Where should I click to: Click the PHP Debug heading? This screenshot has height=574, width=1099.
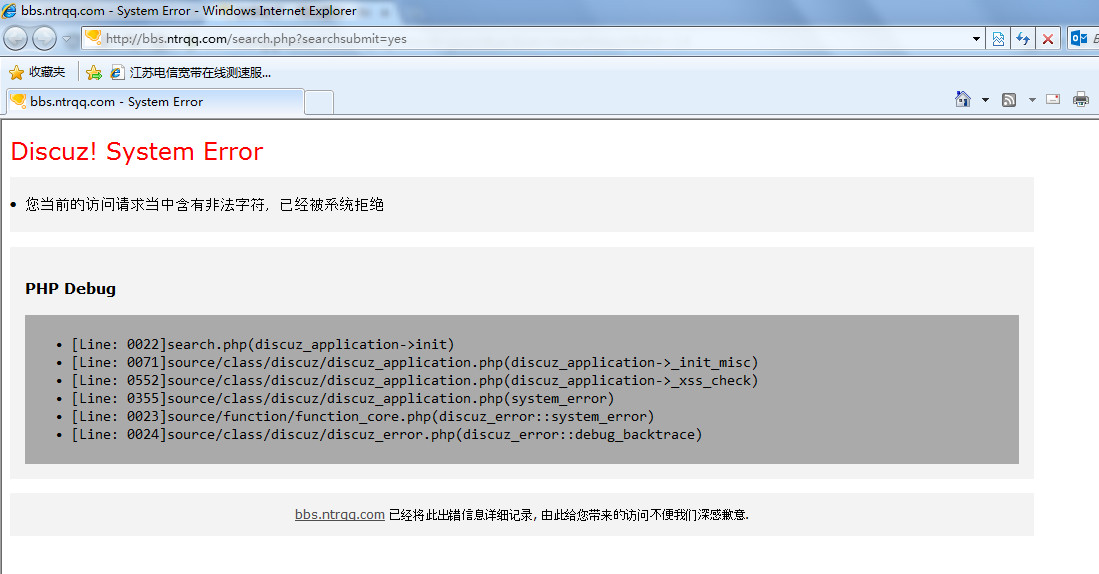tap(70, 289)
